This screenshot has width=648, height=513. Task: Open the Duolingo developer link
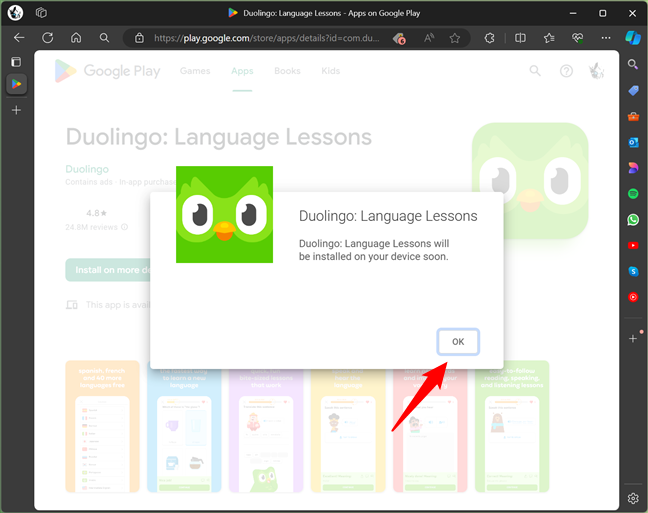pyautogui.click(x=87, y=169)
